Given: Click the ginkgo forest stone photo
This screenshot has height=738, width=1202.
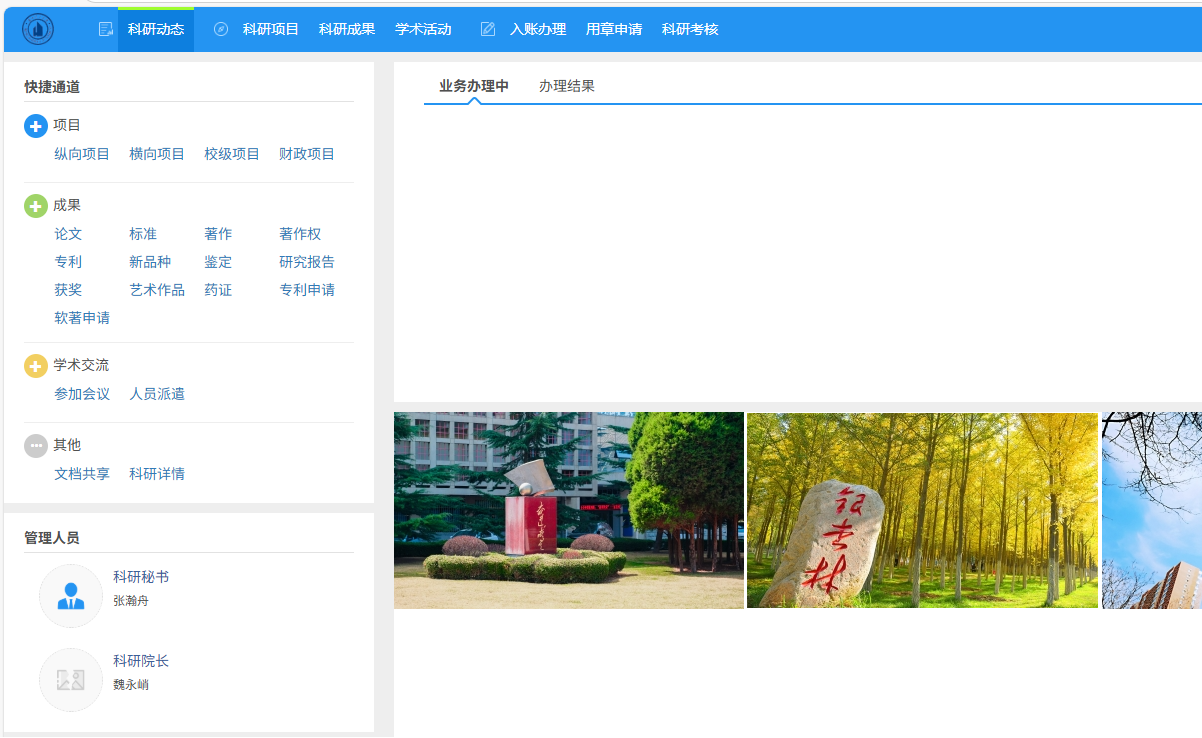Looking at the screenshot, I should (922, 510).
